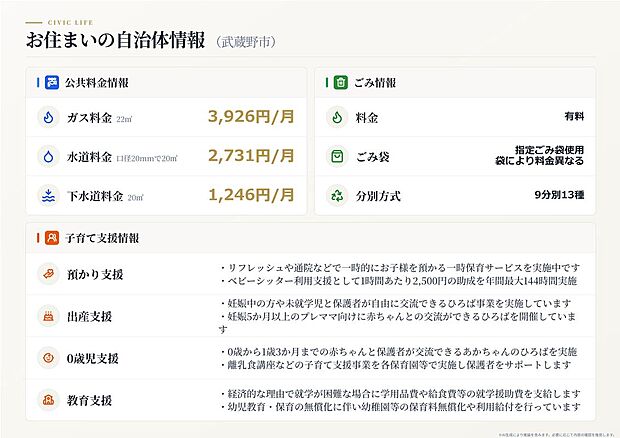Viewport: 620px width, 438px height.
Task: Click the 2,731円/月 water price
Action: tap(251, 156)
